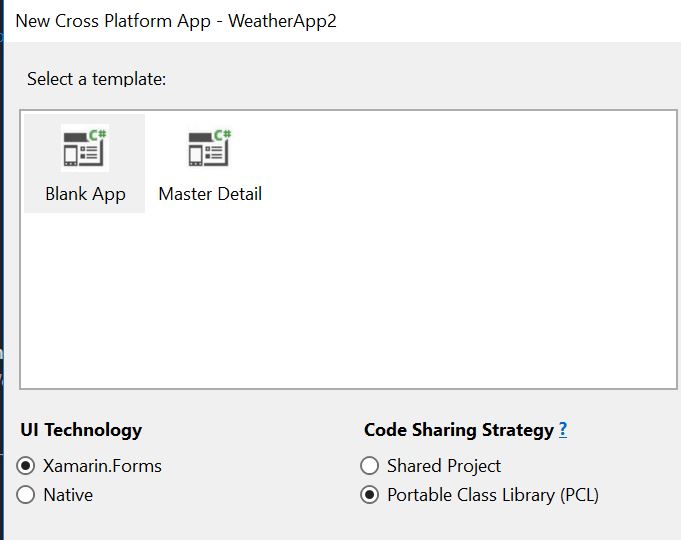Viewport: 681px width, 540px height.
Task: Click the C# badge on Master Detail icon
Action: pos(223,135)
